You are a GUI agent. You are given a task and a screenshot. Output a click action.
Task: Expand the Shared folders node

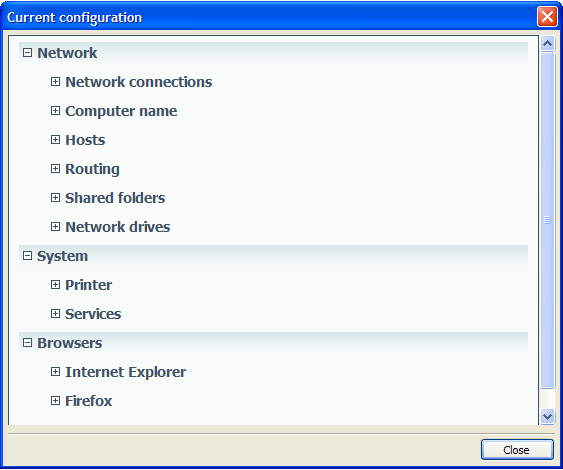pos(55,197)
